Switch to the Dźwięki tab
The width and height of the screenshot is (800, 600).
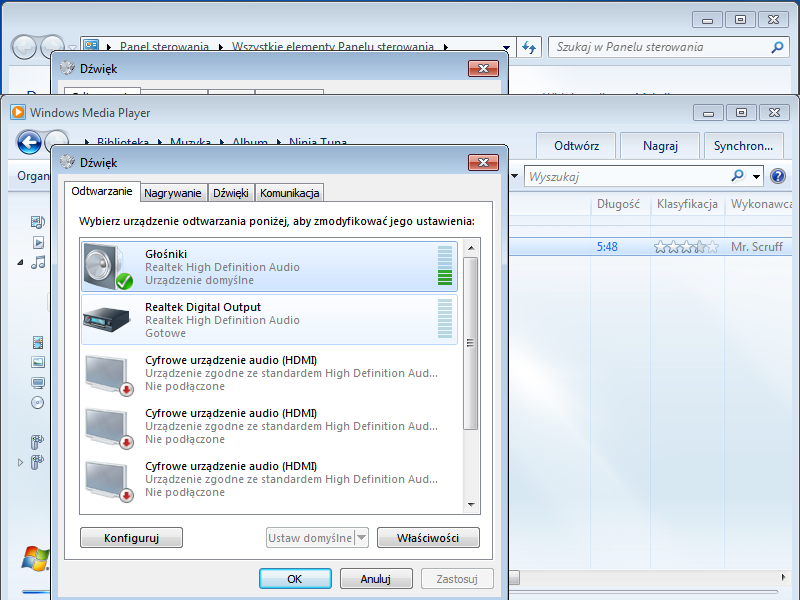[231, 193]
